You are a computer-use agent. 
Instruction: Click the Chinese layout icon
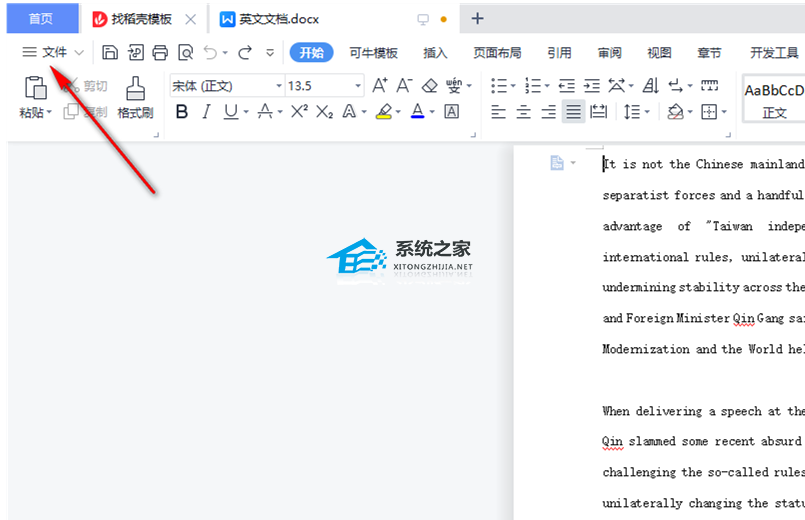[x=617, y=85]
